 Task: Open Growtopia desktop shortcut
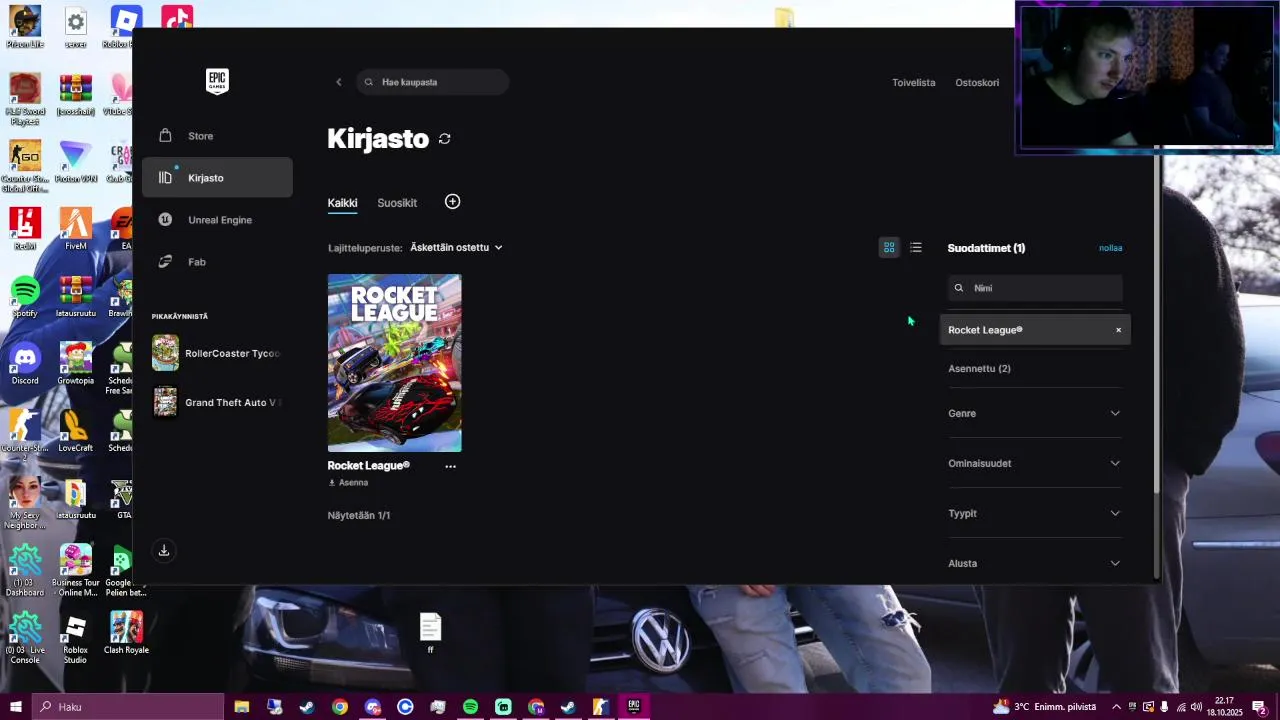75,364
